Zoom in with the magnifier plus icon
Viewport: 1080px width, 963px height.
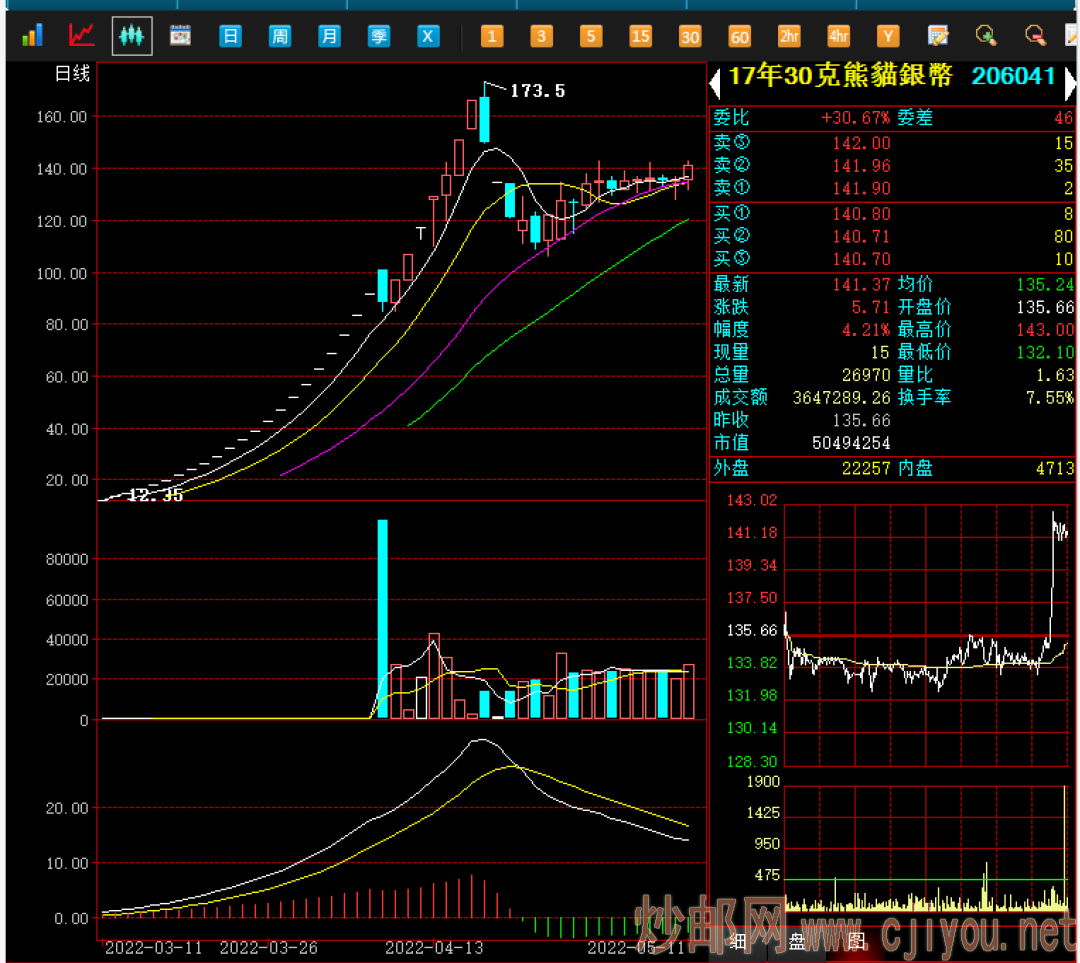click(x=987, y=37)
